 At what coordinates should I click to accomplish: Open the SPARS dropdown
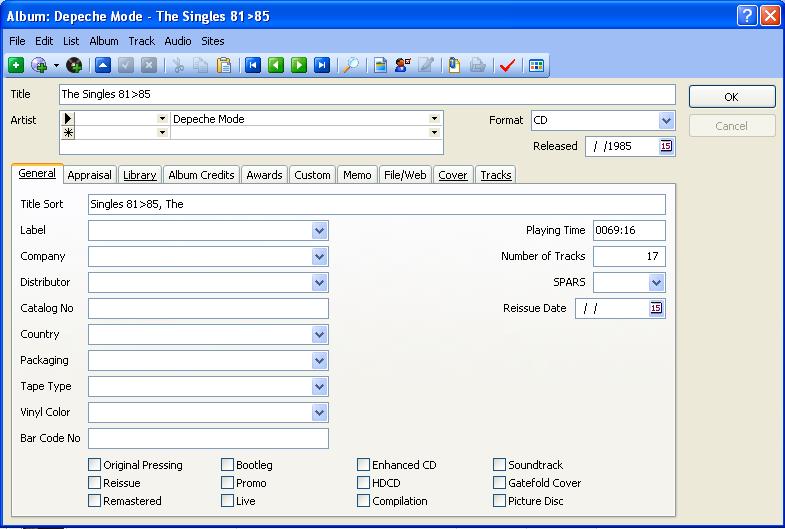(x=656, y=283)
